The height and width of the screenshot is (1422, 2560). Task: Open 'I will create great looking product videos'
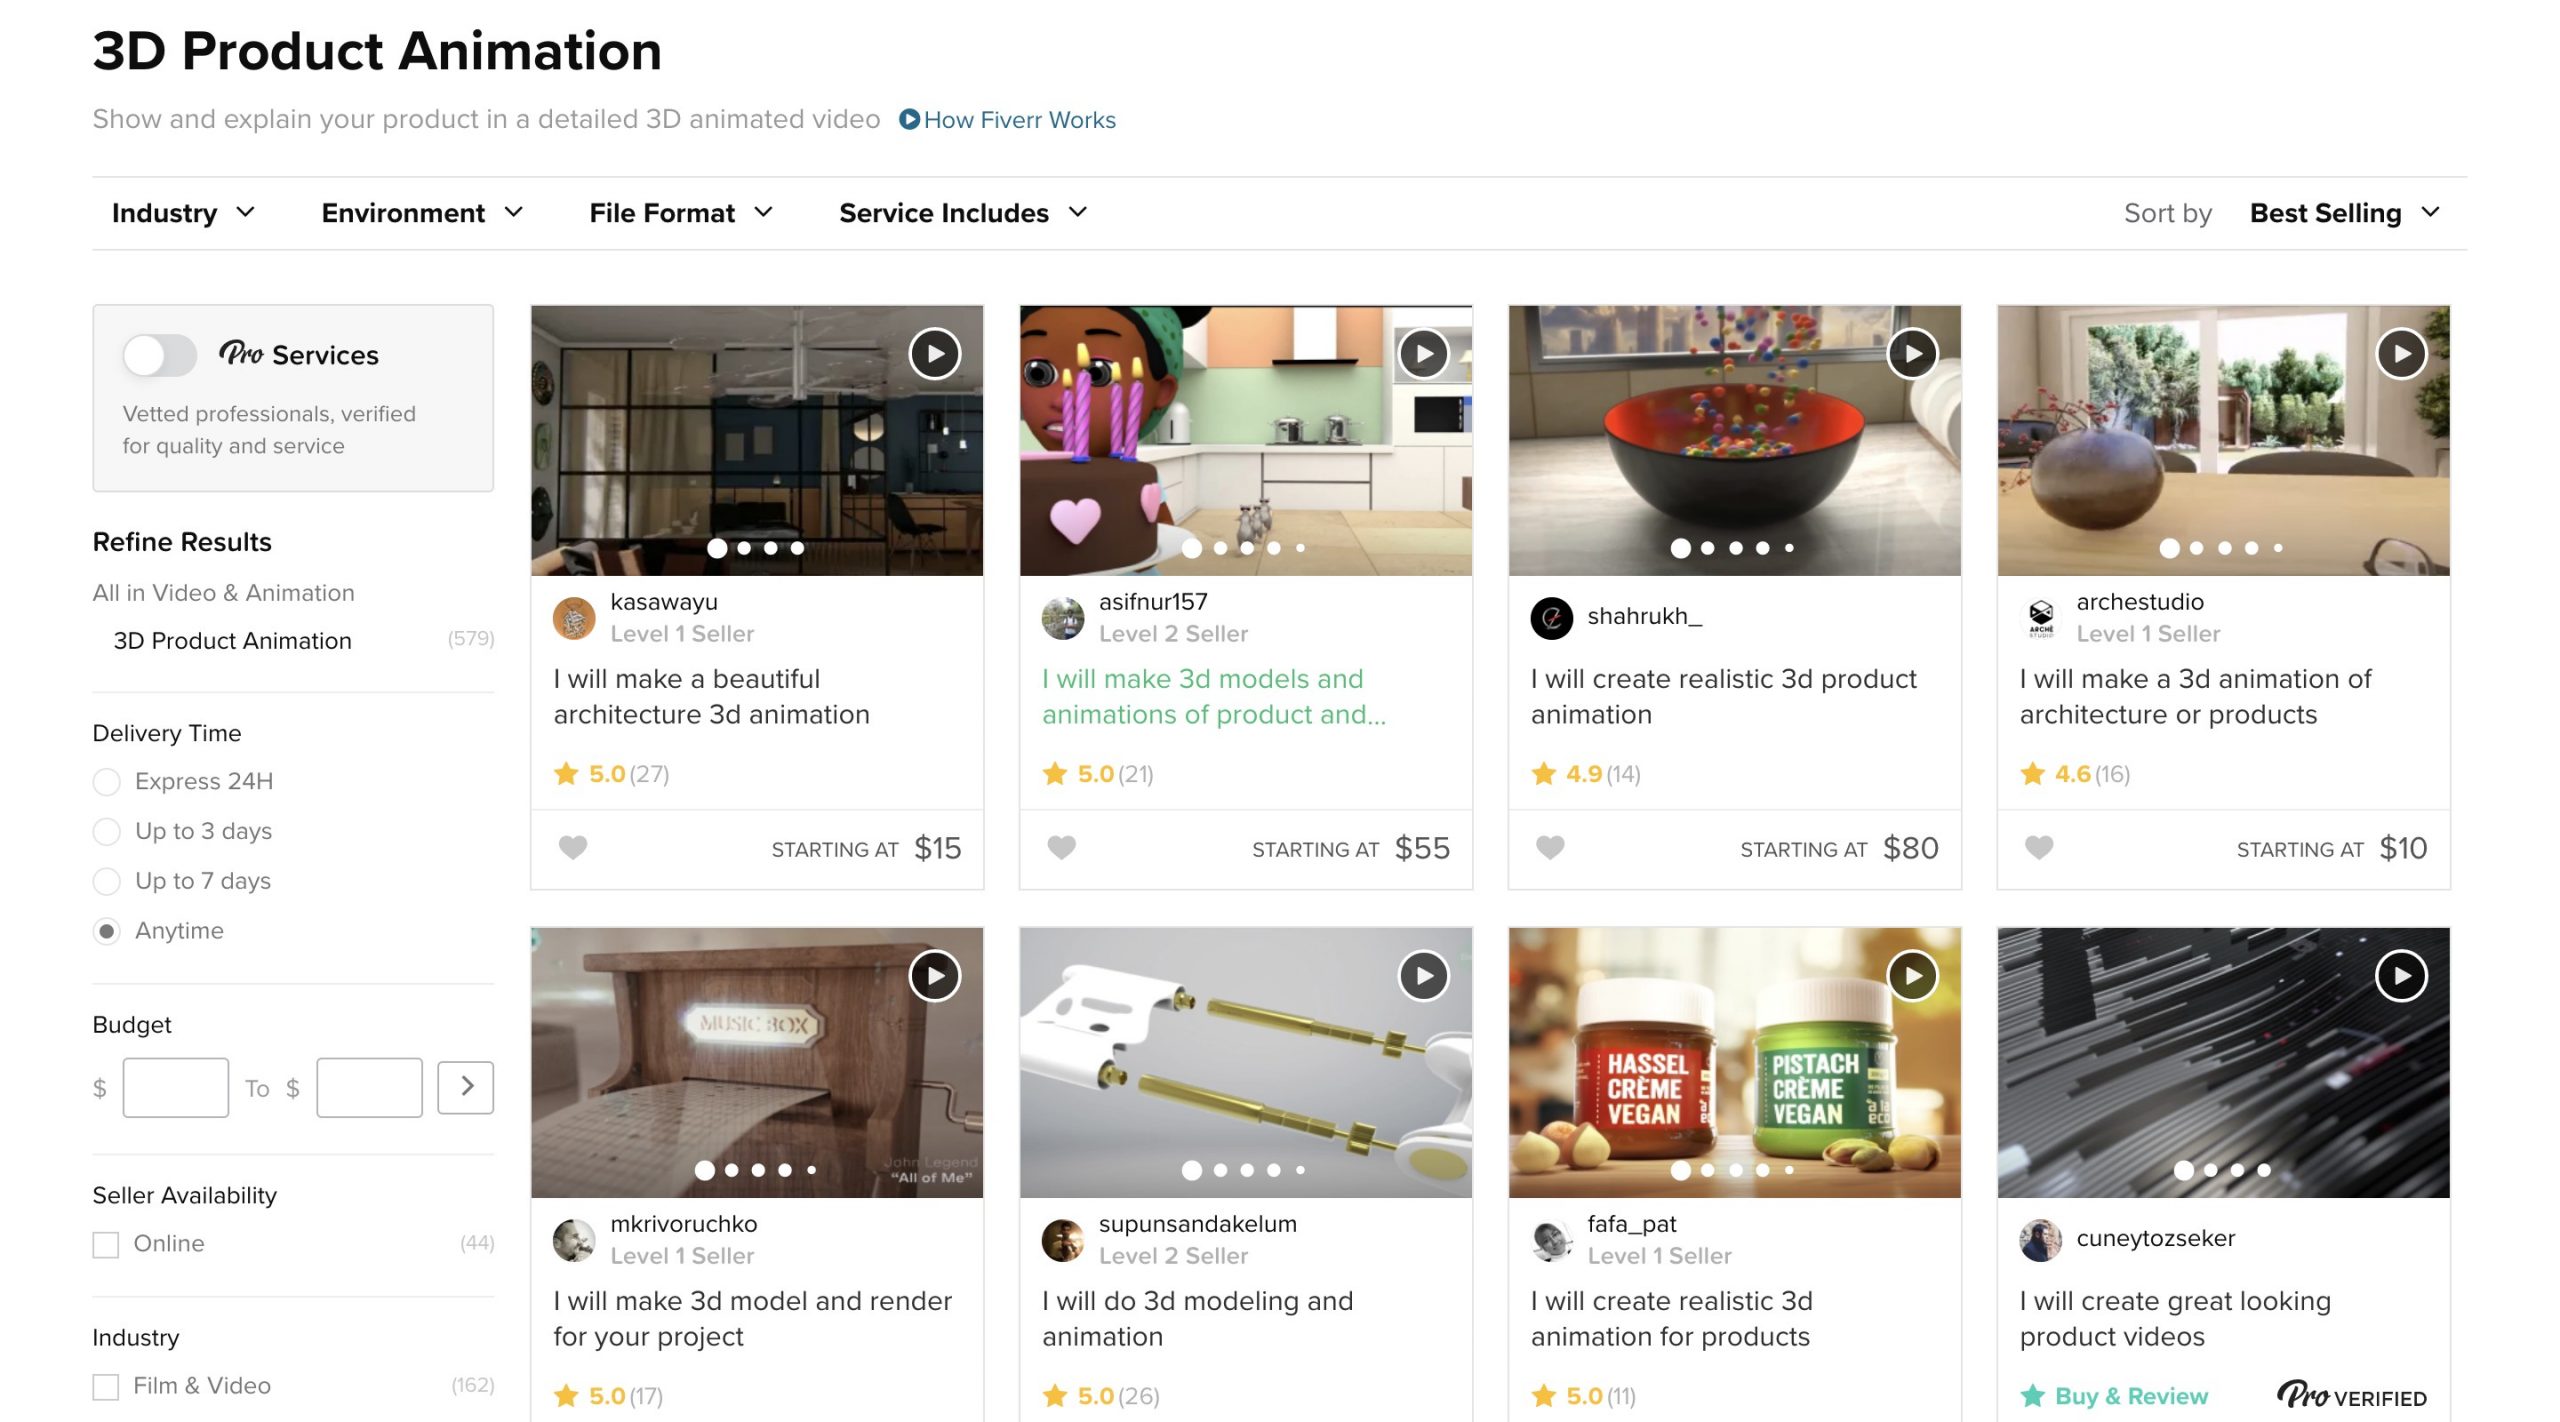[2175, 1319]
